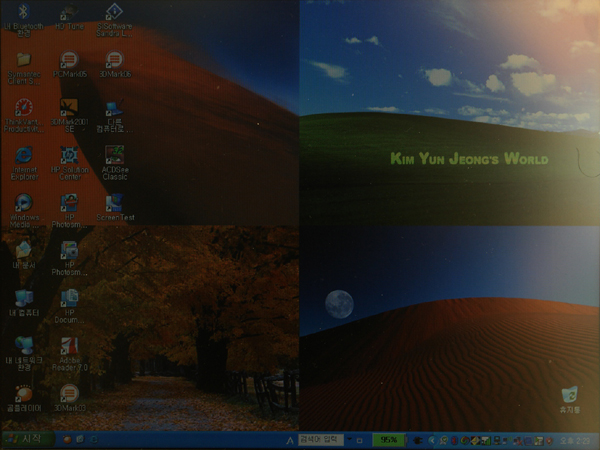600x450 pixels.
Task: Click the second quick launch taskbar icon
Action: point(80,440)
